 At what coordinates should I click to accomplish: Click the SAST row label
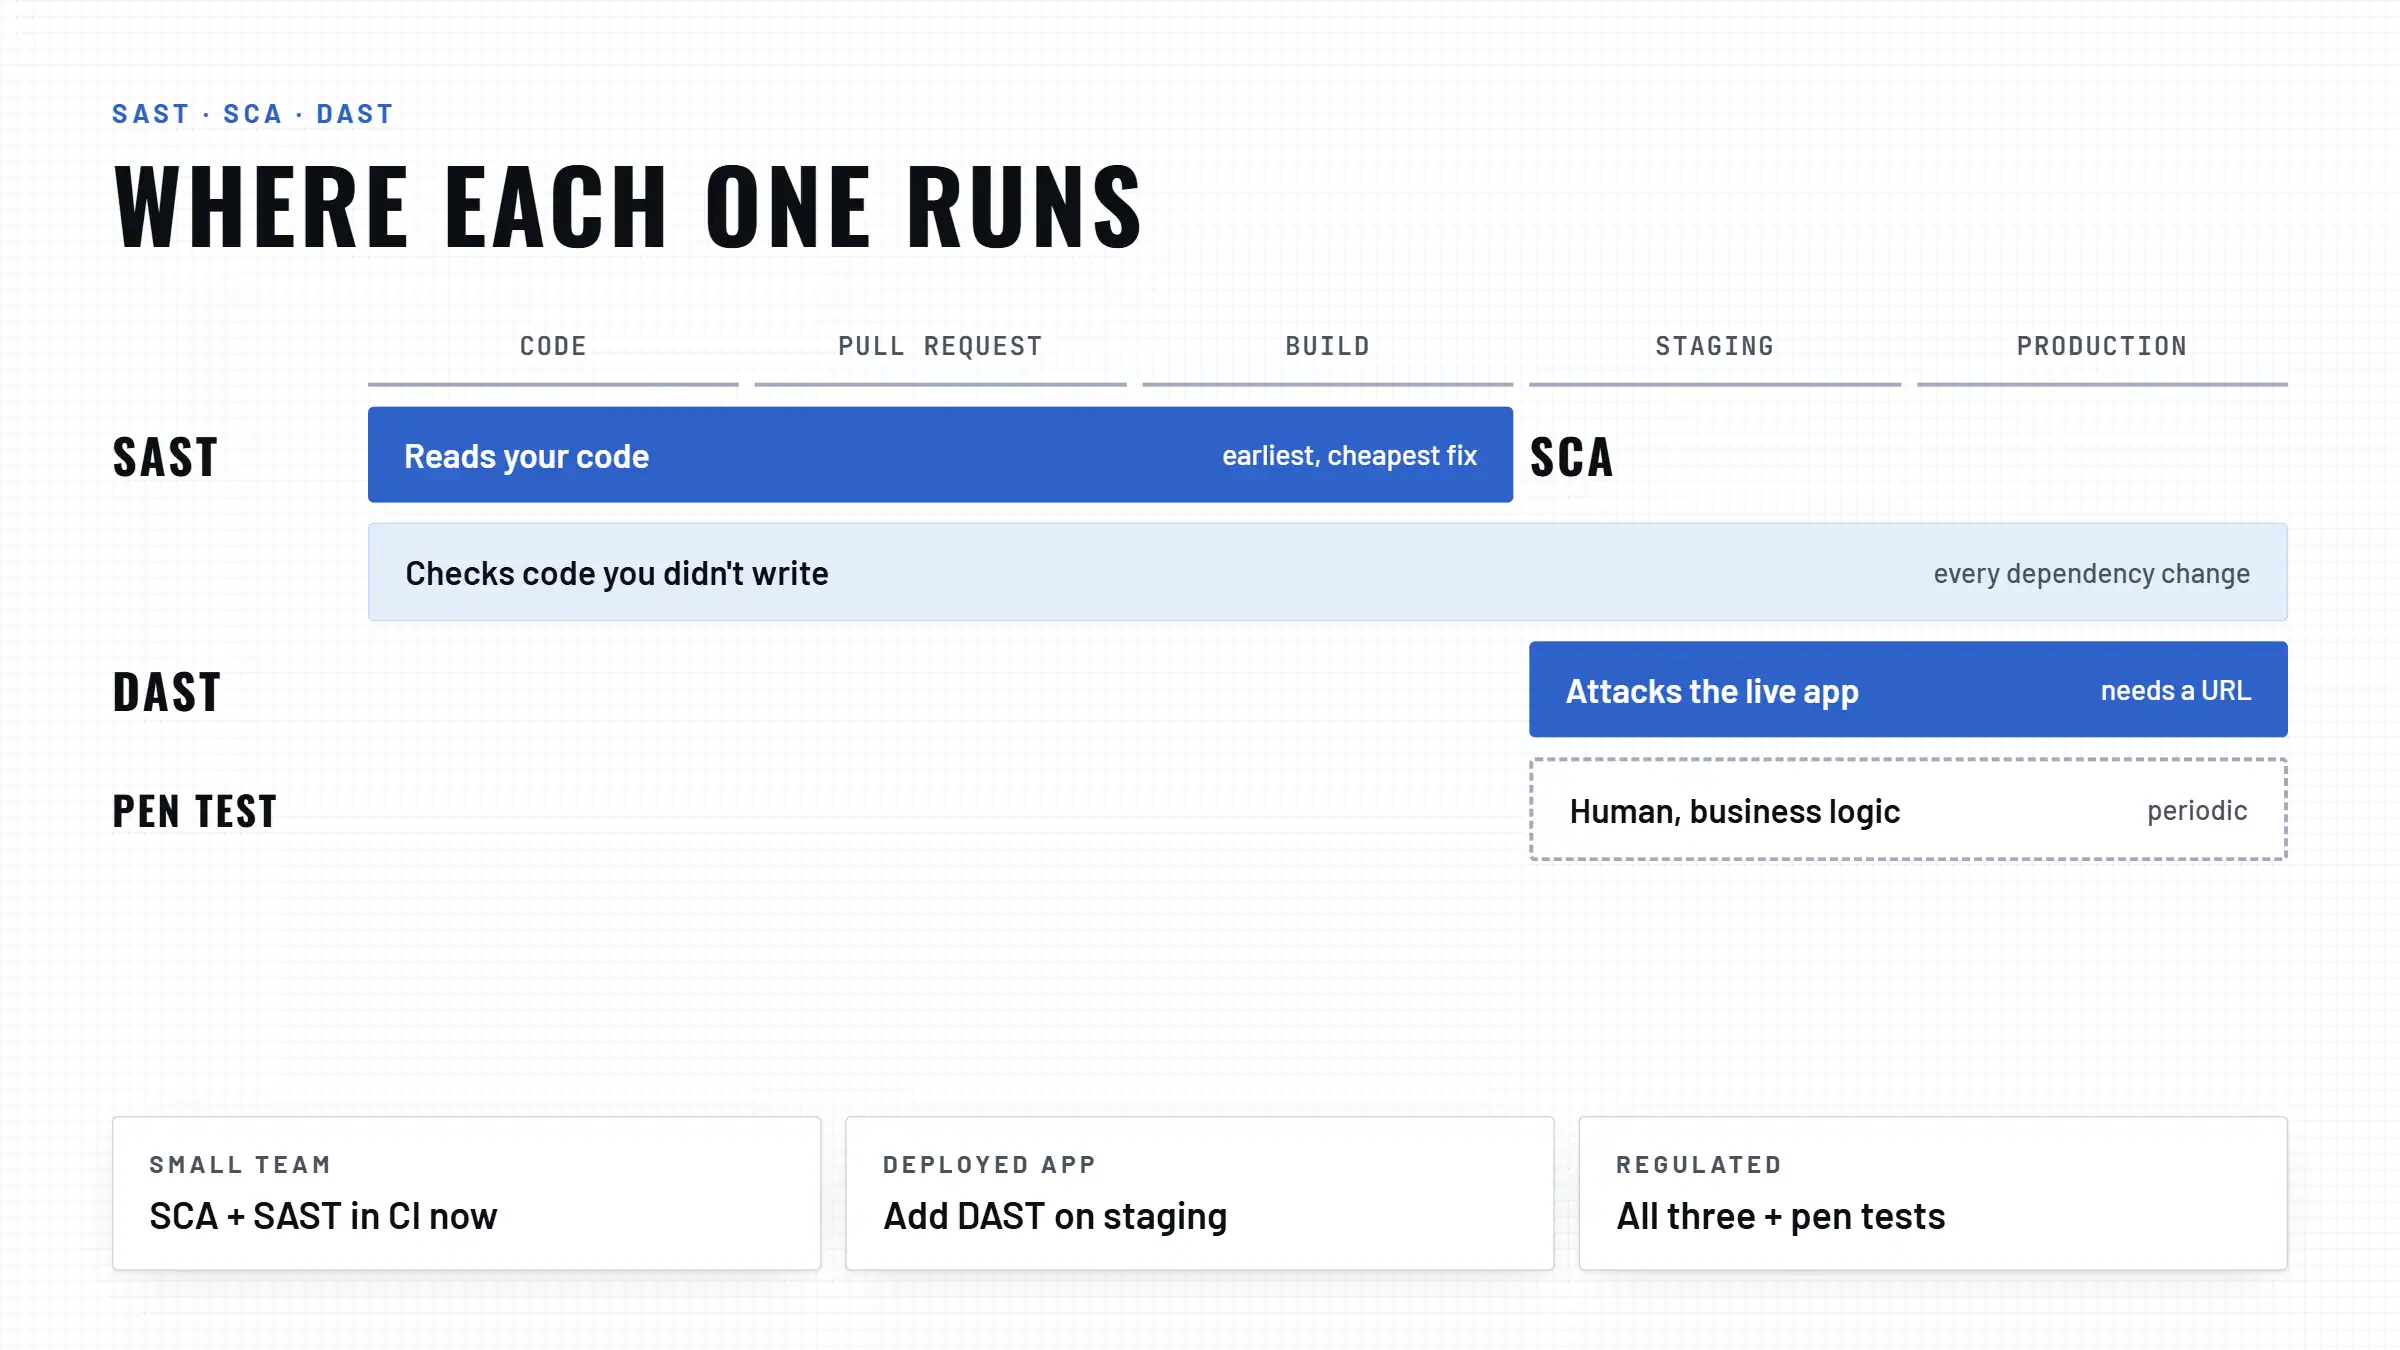point(165,457)
